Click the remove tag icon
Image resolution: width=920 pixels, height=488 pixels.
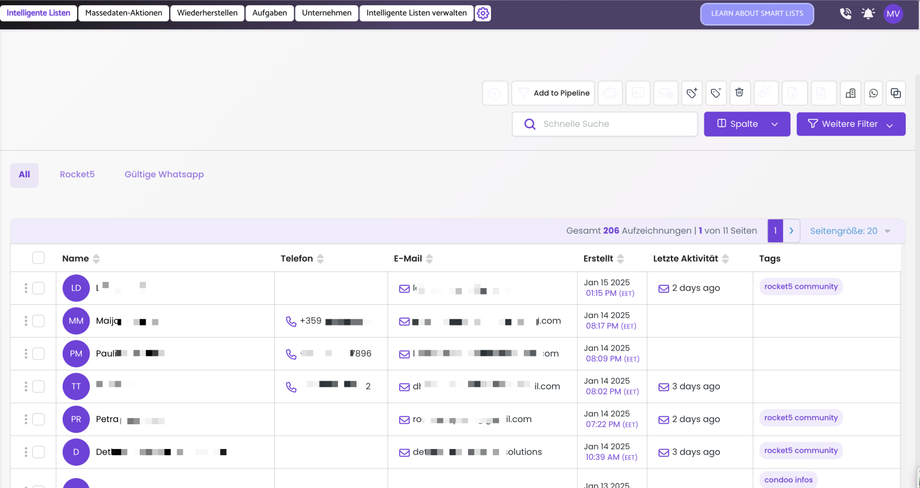click(716, 93)
